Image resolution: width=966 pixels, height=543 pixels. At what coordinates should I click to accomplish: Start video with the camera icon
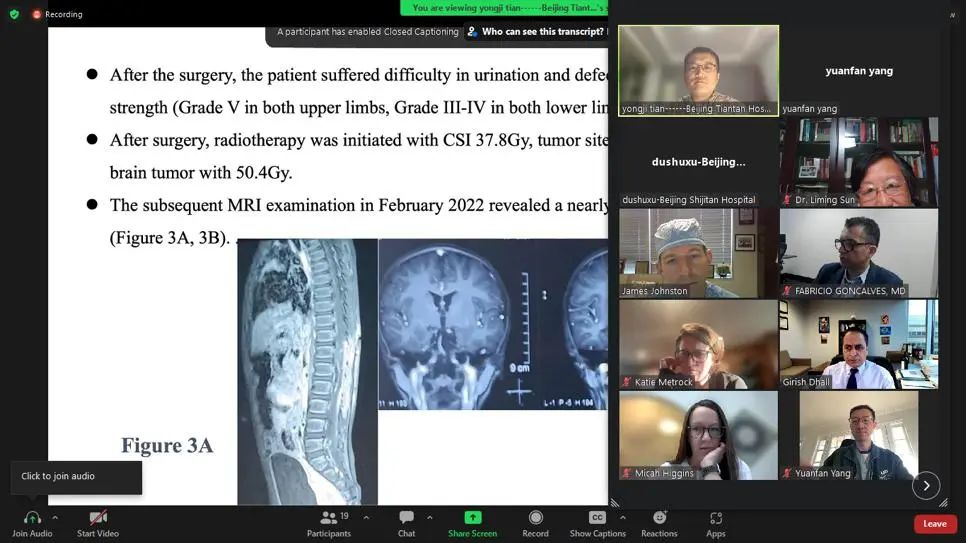tap(98, 518)
